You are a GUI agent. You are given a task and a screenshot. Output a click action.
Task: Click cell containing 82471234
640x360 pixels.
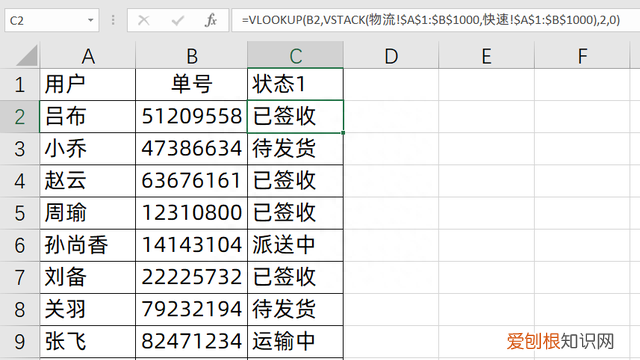pyautogui.click(x=191, y=342)
